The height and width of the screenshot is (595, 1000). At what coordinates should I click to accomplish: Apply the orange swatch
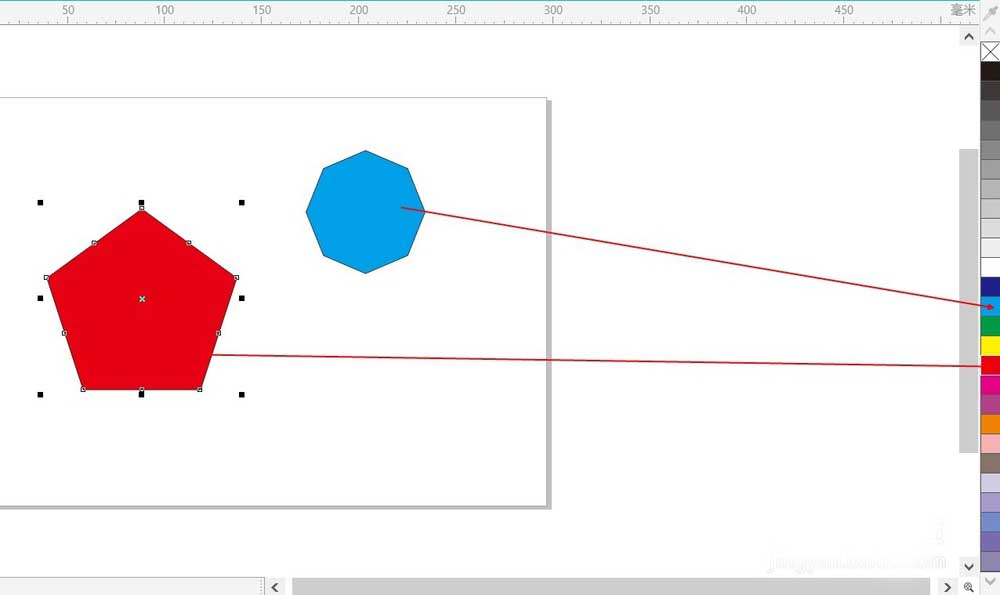[990, 424]
